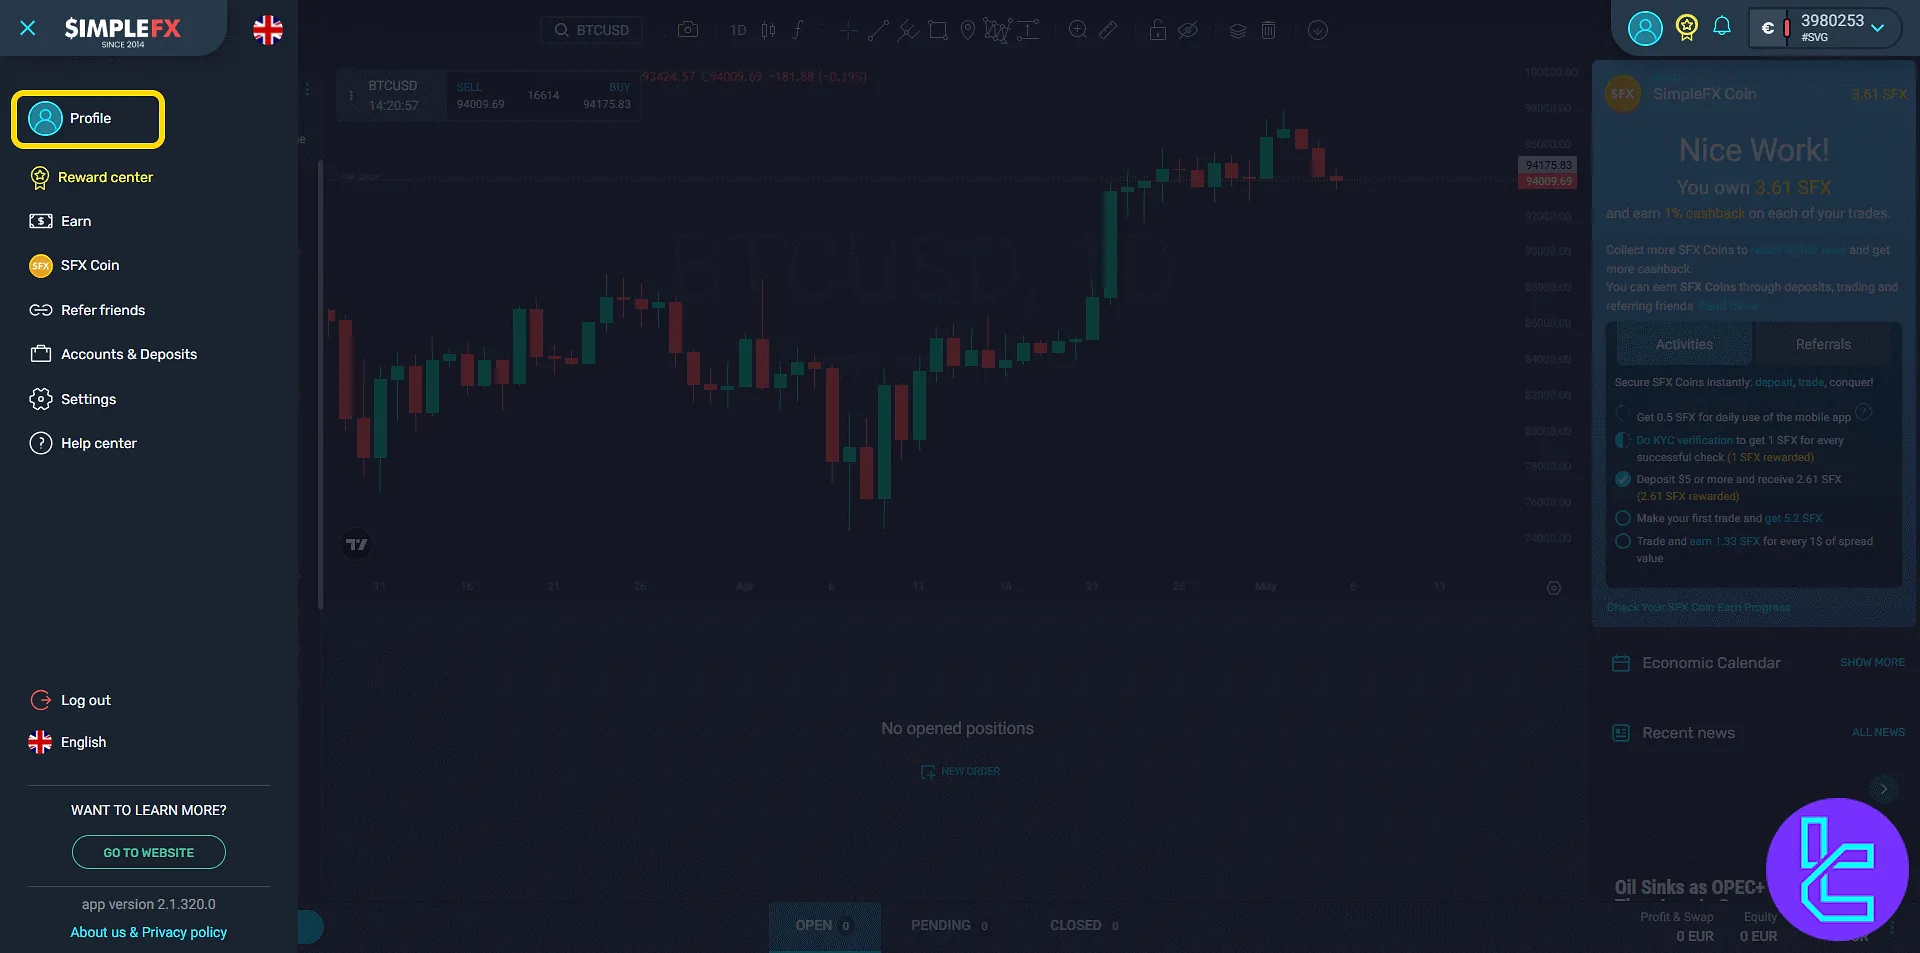Open Settings from the side menu

pyautogui.click(x=72, y=399)
